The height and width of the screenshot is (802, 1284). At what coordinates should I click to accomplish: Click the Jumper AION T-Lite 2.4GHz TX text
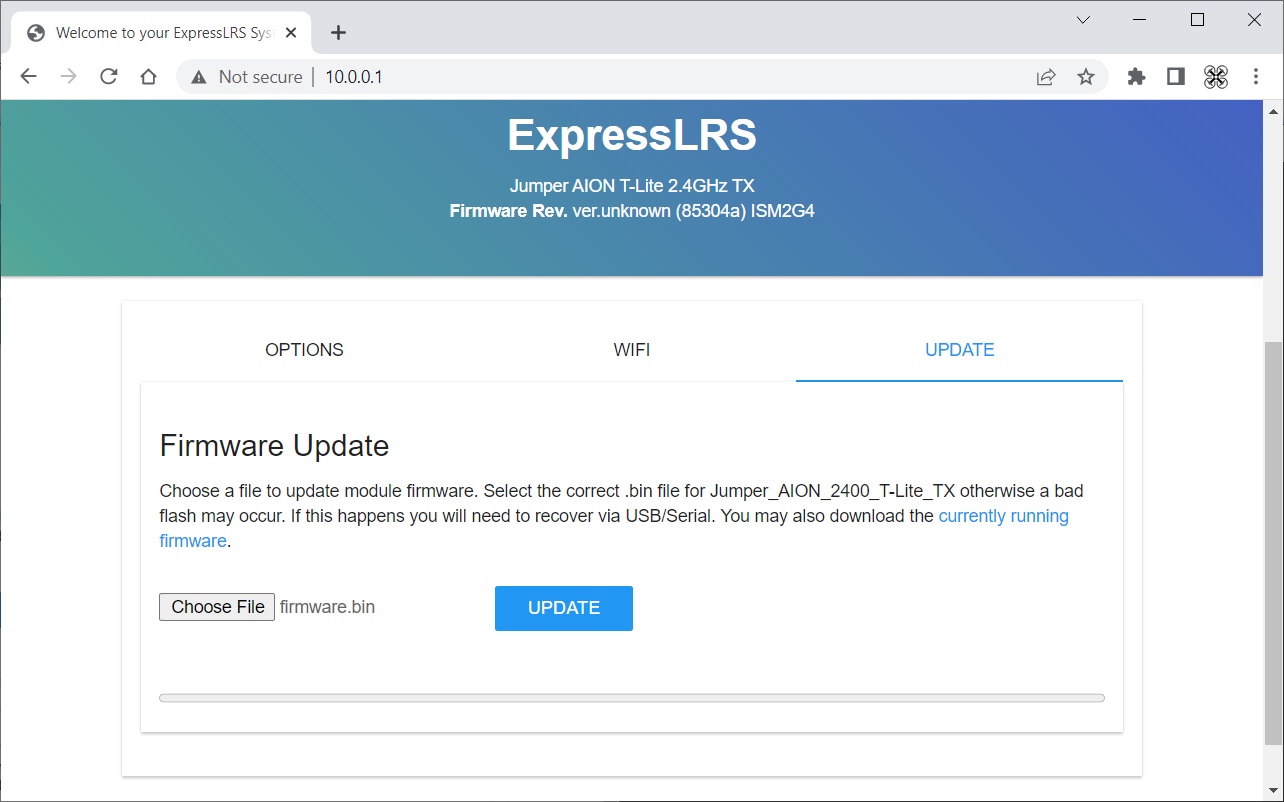(632, 186)
